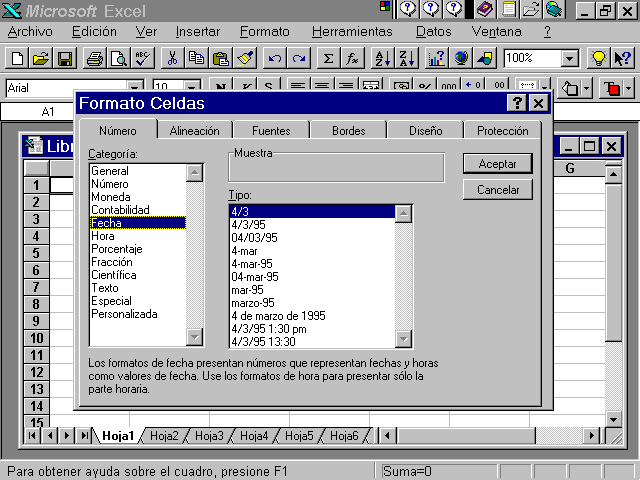
Task: Save the workbook using the floppy icon
Action: [64, 58]
